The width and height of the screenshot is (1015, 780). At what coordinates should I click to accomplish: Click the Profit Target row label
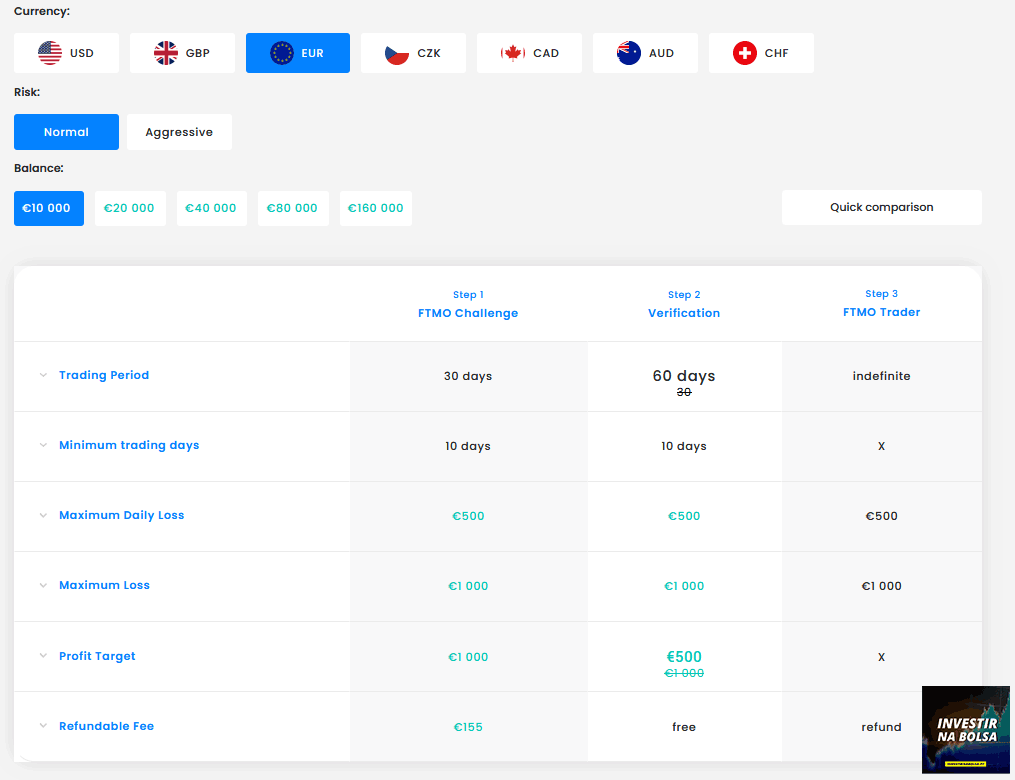(x=97, y=656)
